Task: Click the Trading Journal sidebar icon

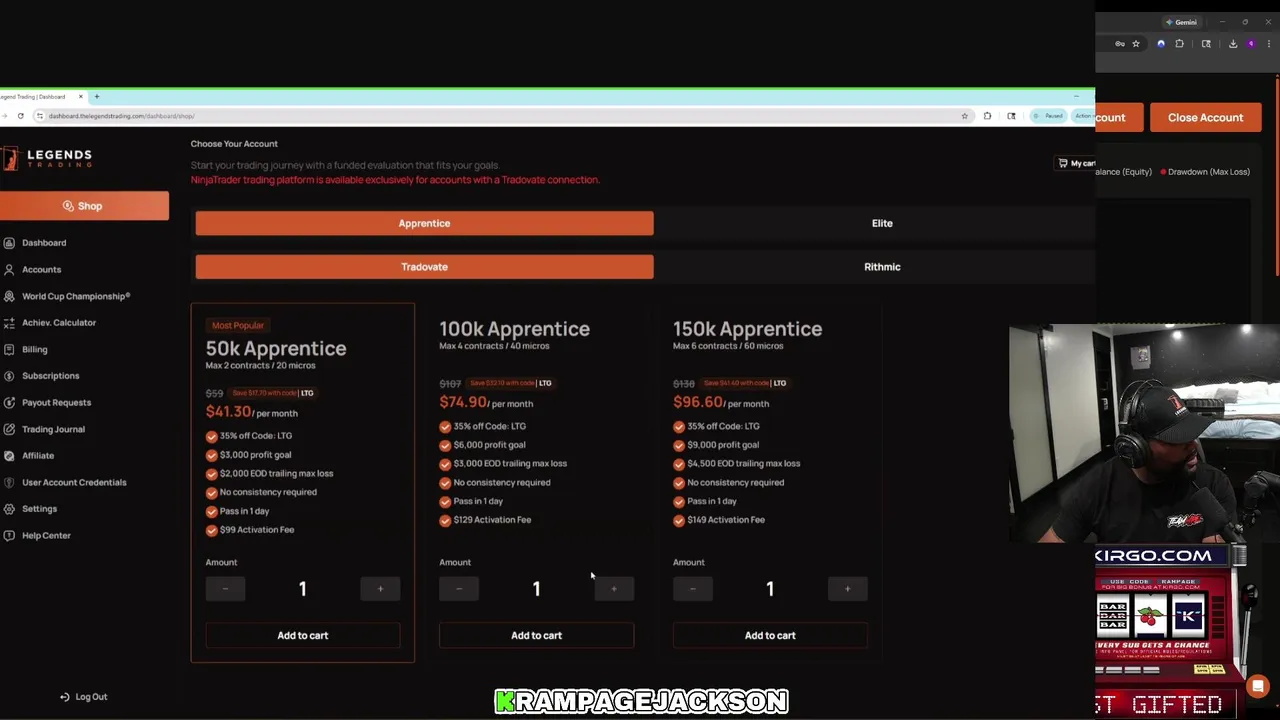Action: pyautogui.click(x=9, y=429)
